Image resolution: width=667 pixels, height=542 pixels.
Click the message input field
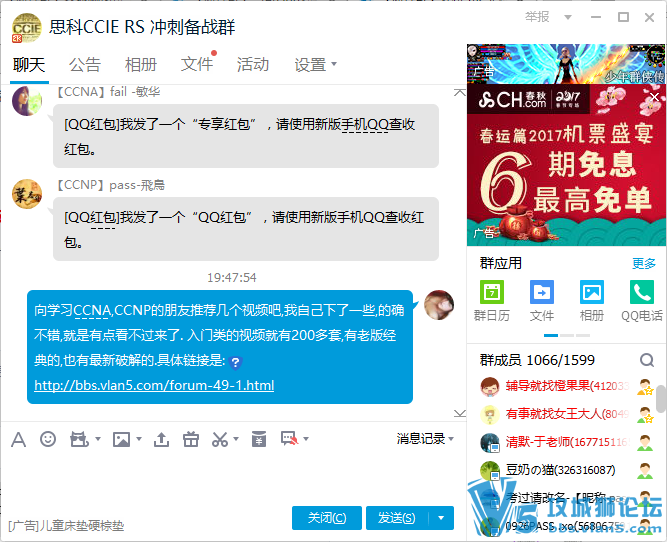click(230, 476)
